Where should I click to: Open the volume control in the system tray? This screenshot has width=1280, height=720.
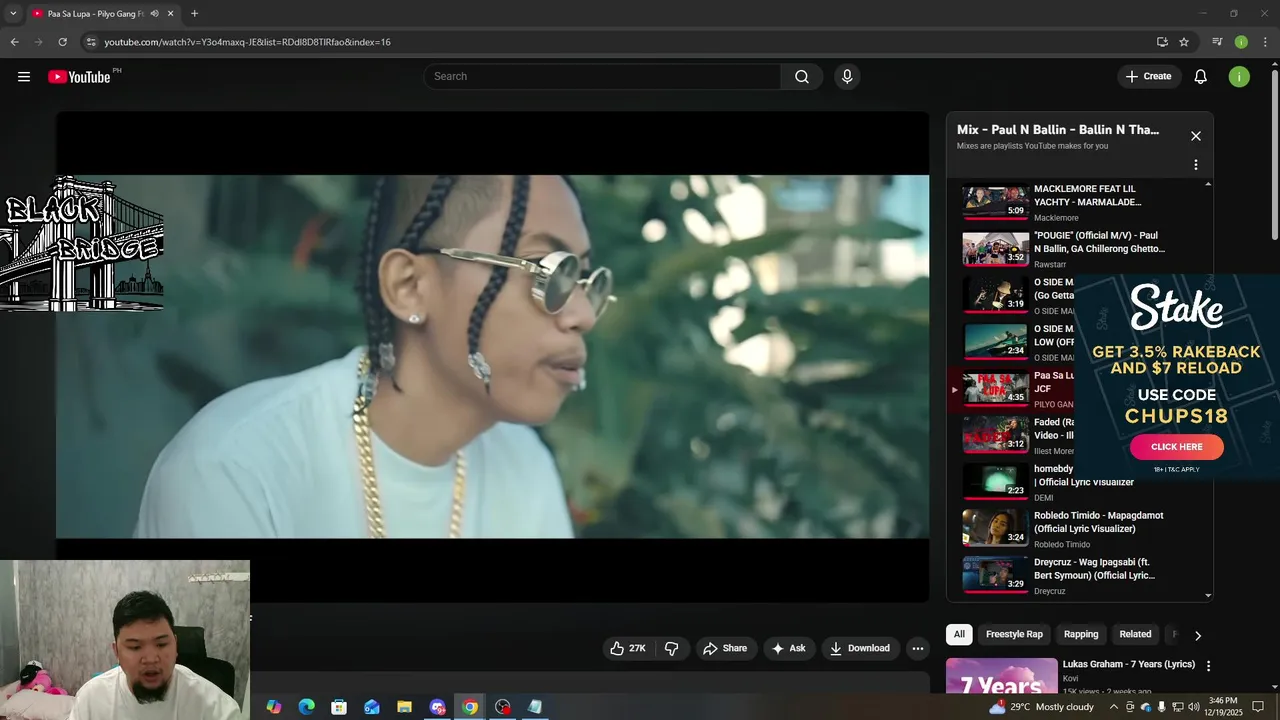[x=1193, y=707]
